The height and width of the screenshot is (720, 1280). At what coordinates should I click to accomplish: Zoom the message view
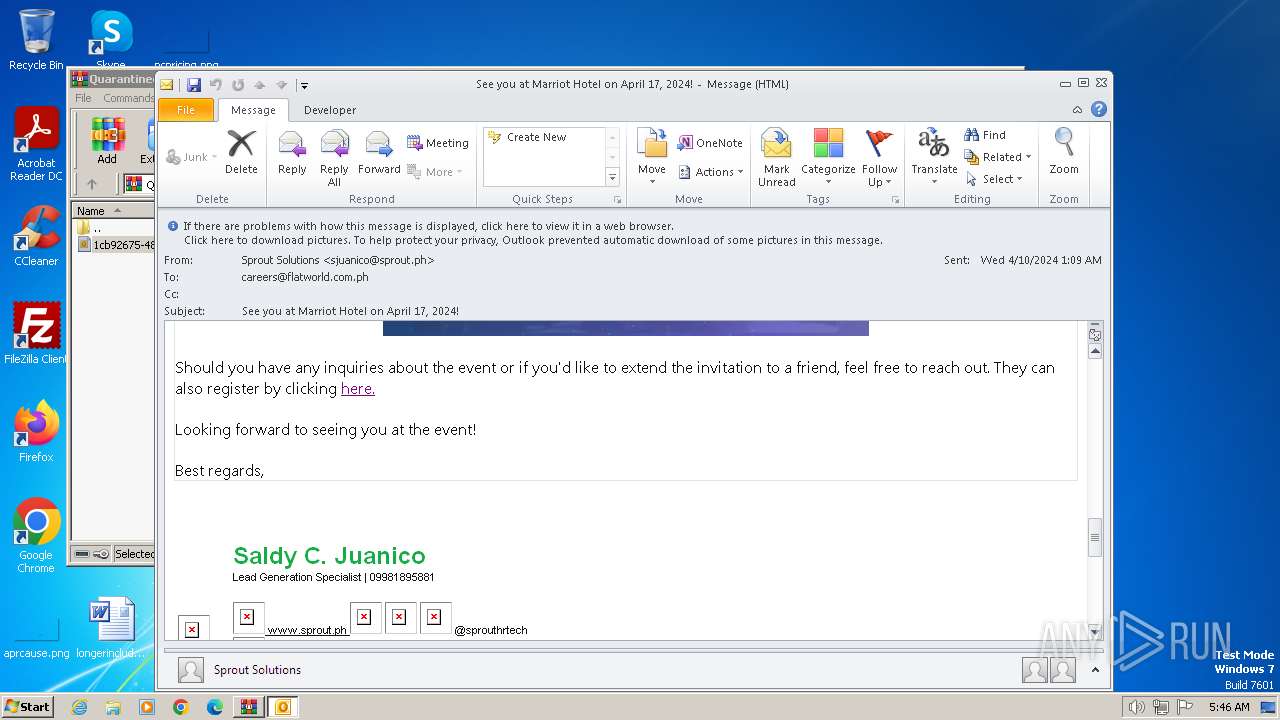(x=1064, y=153)
